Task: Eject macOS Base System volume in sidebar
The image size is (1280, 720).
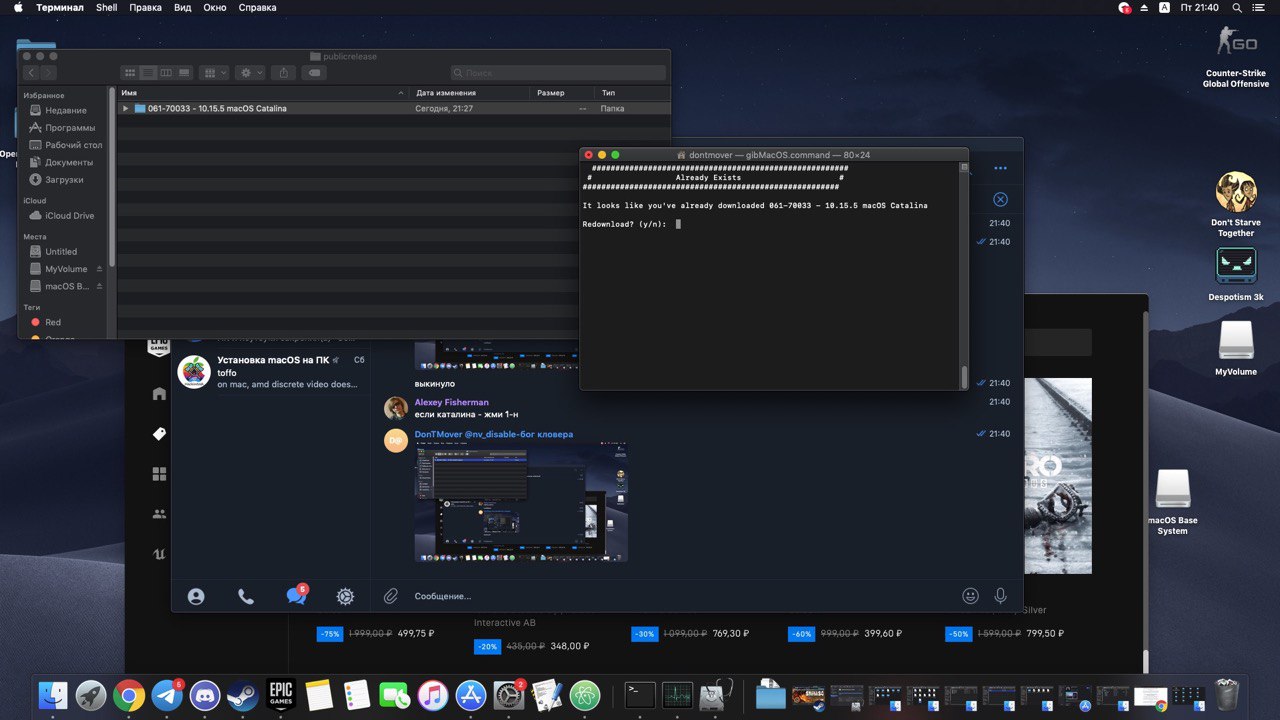Action: point(99,286)
